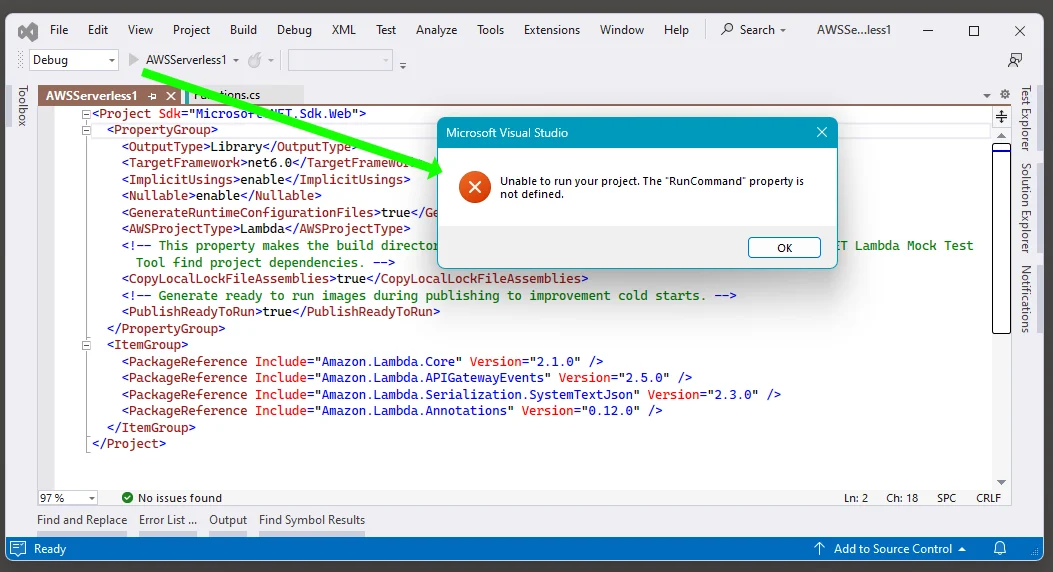Viewport: 1053px width, 572px height.
Task: Open the Project menu
Action: tap(191, 30)
